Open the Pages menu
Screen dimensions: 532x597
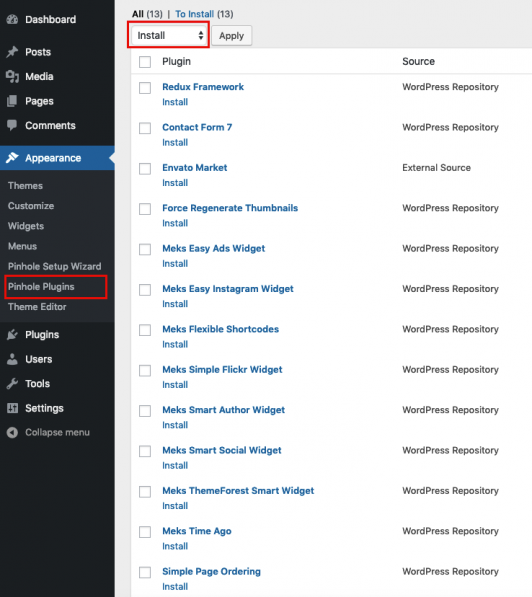pos(39,101)
